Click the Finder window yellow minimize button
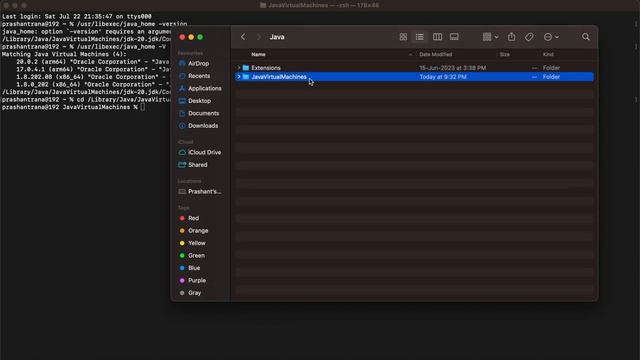 click(x=191, y=37)
